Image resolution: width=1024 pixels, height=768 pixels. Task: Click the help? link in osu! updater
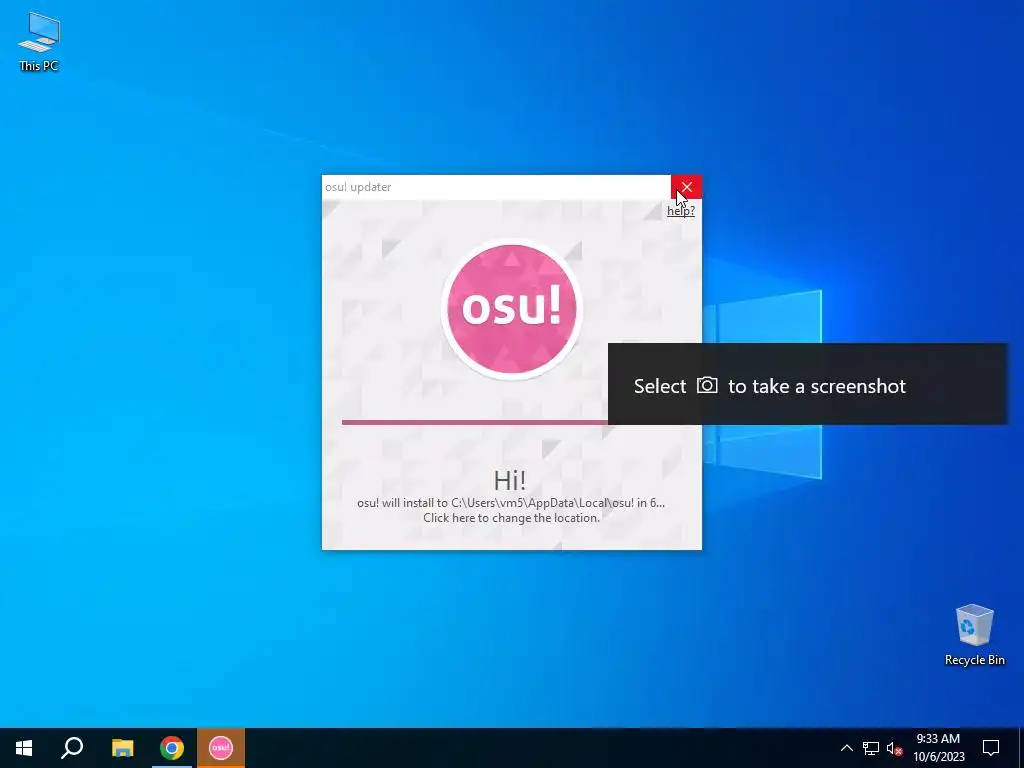[680, 210]
